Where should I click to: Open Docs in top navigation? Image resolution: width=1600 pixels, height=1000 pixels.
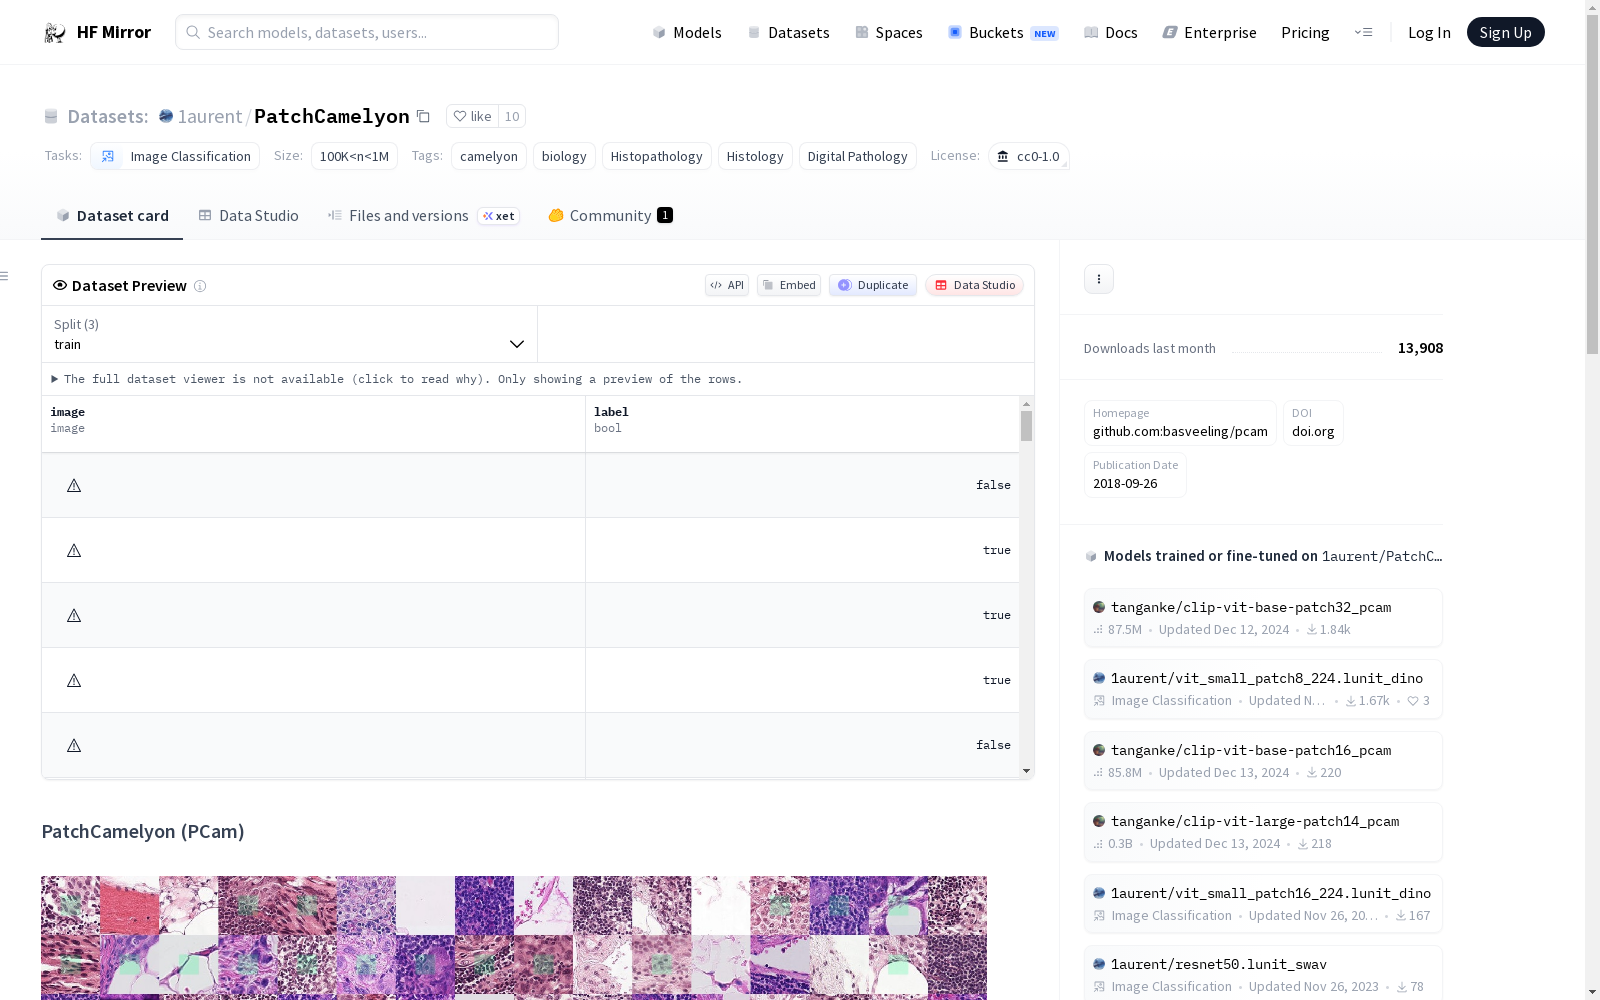click(1111, 32)
